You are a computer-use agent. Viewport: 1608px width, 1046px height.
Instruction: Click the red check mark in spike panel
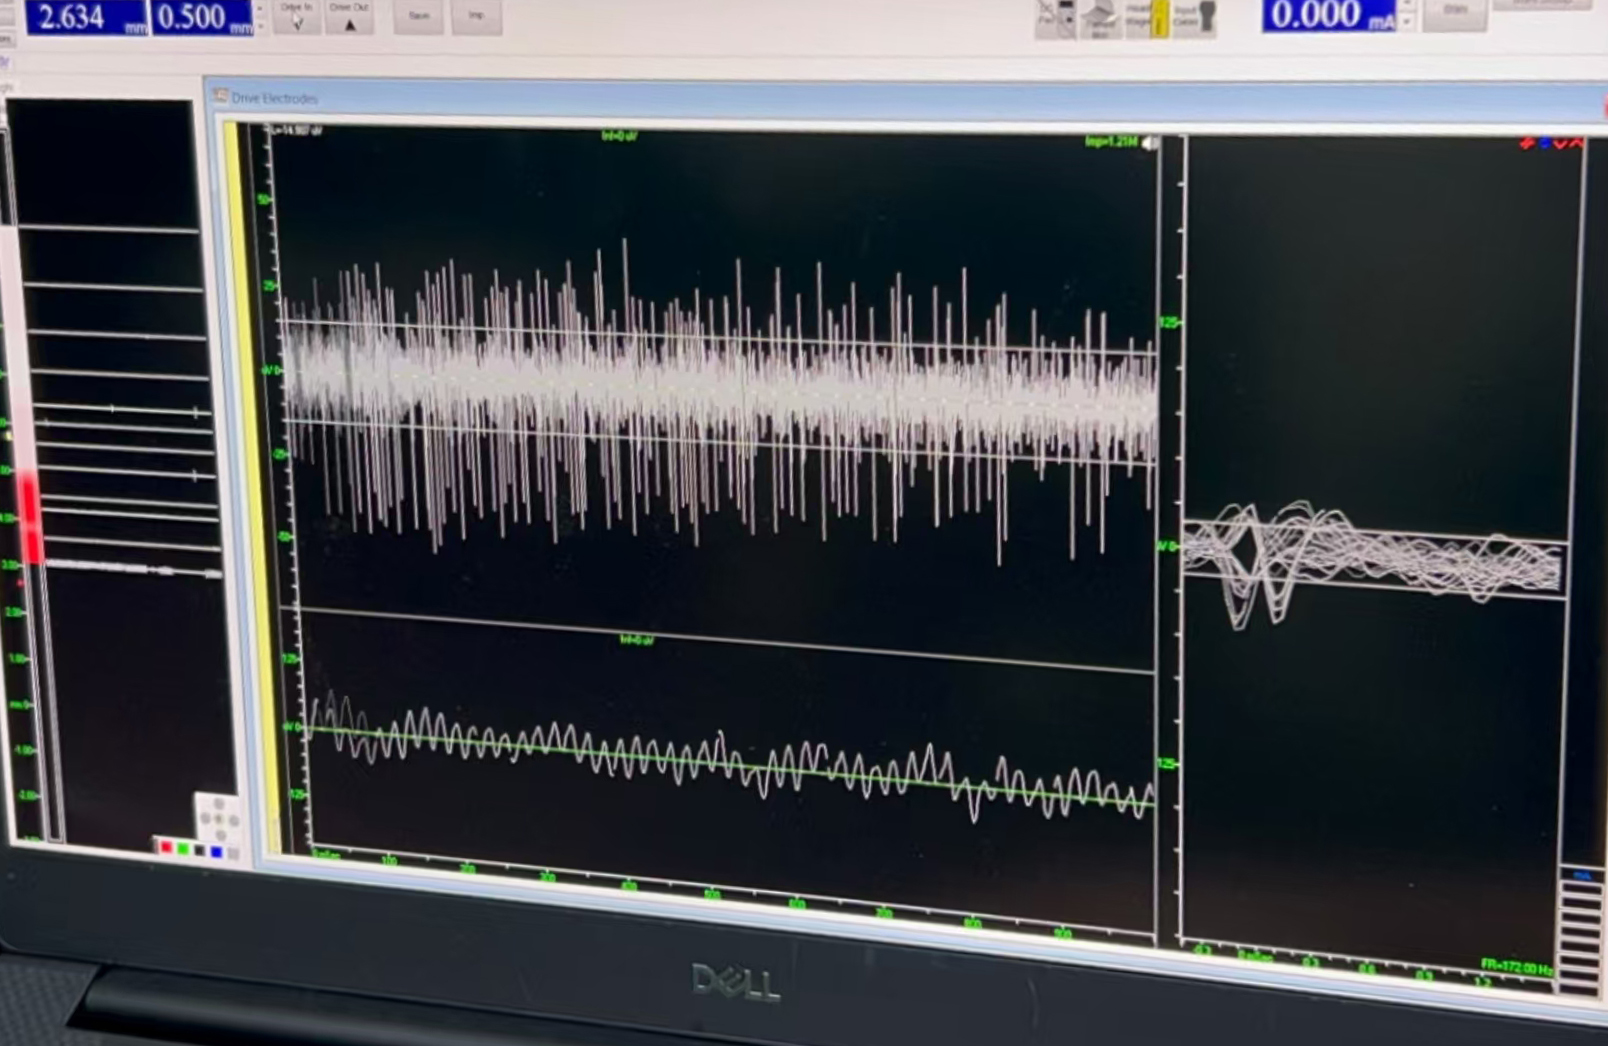[1560, 144]
